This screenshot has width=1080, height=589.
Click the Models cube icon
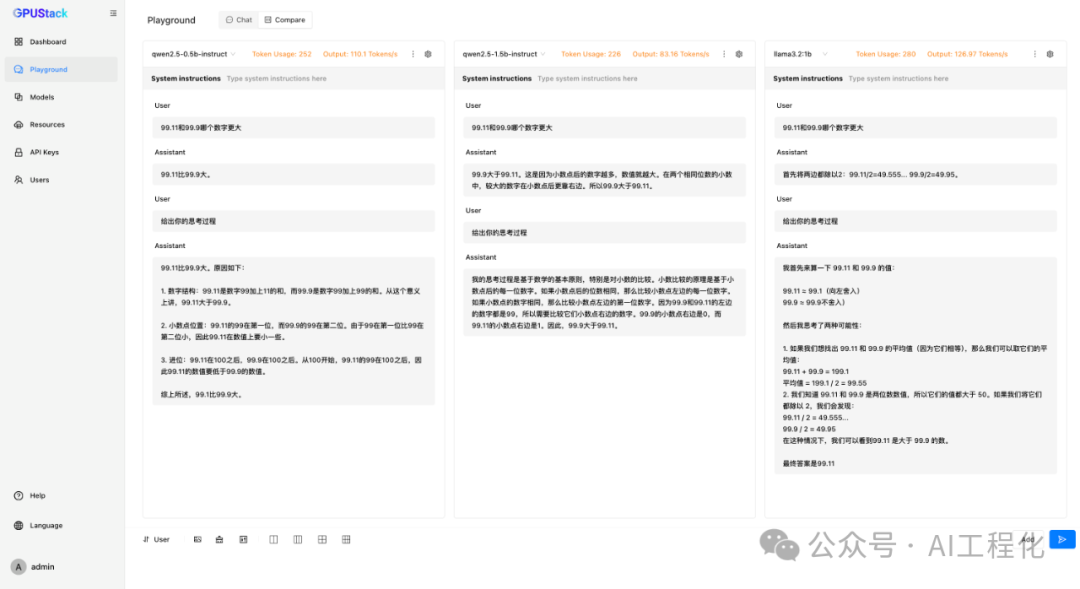(19, 97)
